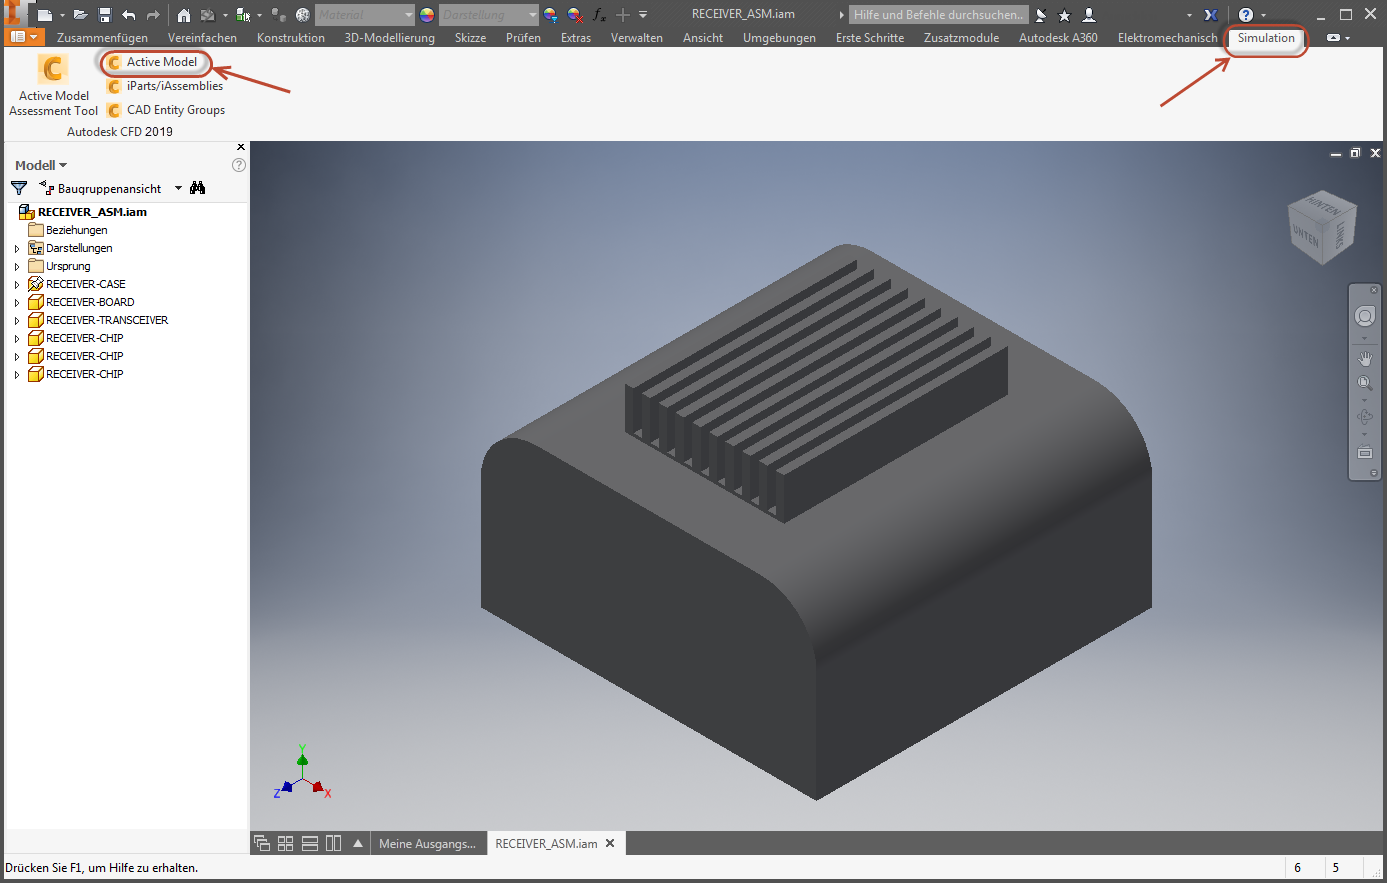Open the 3D-Modellierung ribbon tab
The width and height of the screenshot is (1387, 883).
(390, 38)
